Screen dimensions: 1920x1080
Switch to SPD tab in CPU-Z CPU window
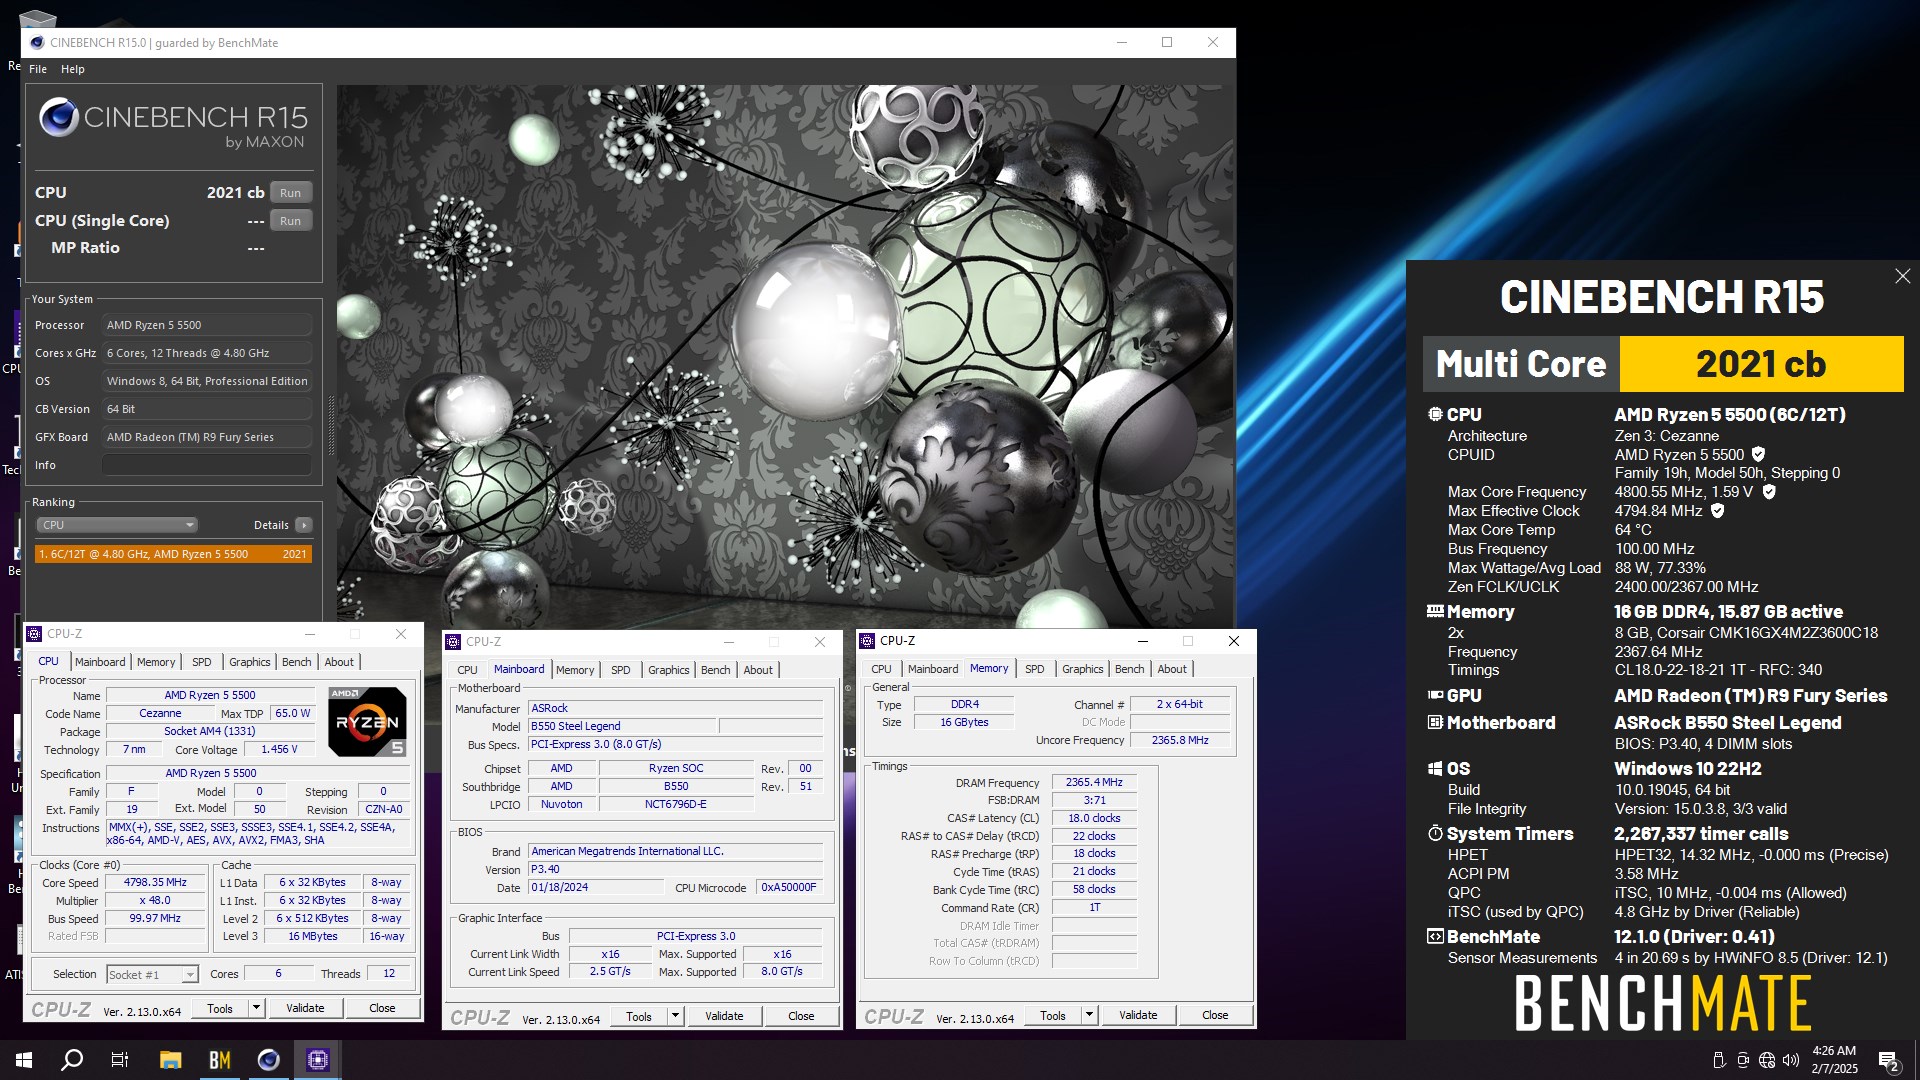click(202, 662)
